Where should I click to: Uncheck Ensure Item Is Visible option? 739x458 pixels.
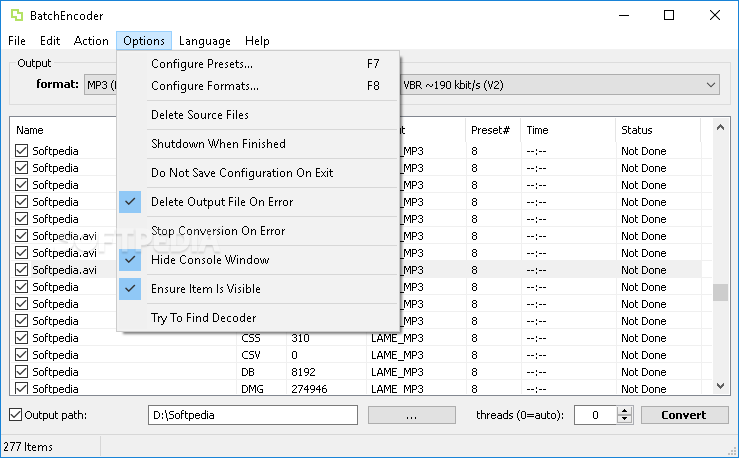click(x=258, y=289)
